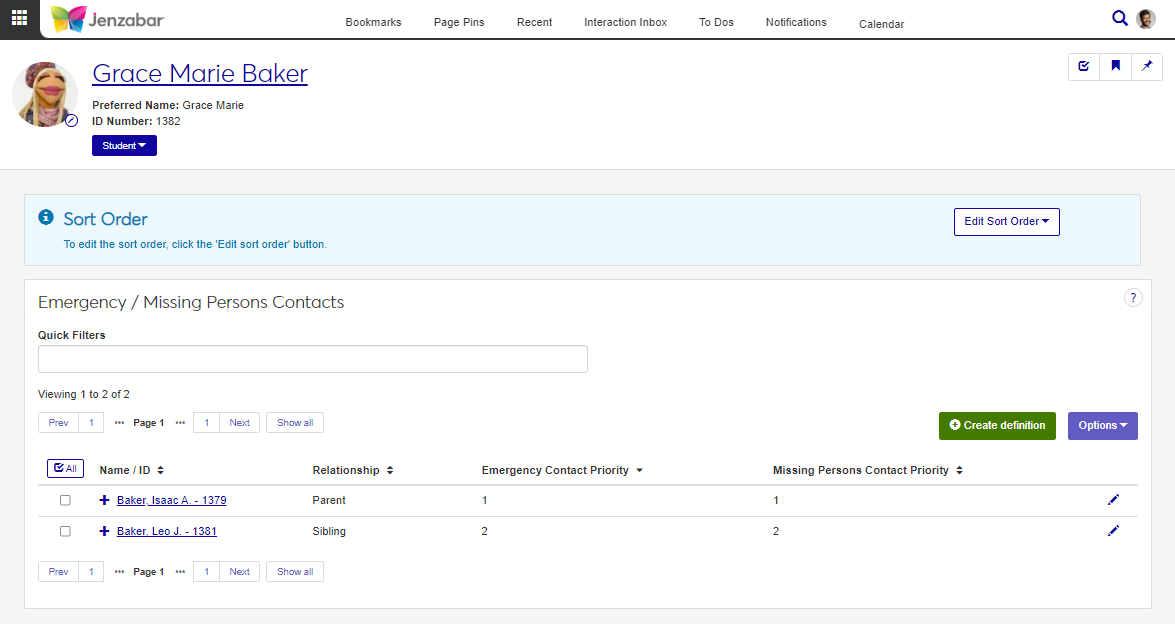Open the help question mark icon

click(x=1133, y=297)
